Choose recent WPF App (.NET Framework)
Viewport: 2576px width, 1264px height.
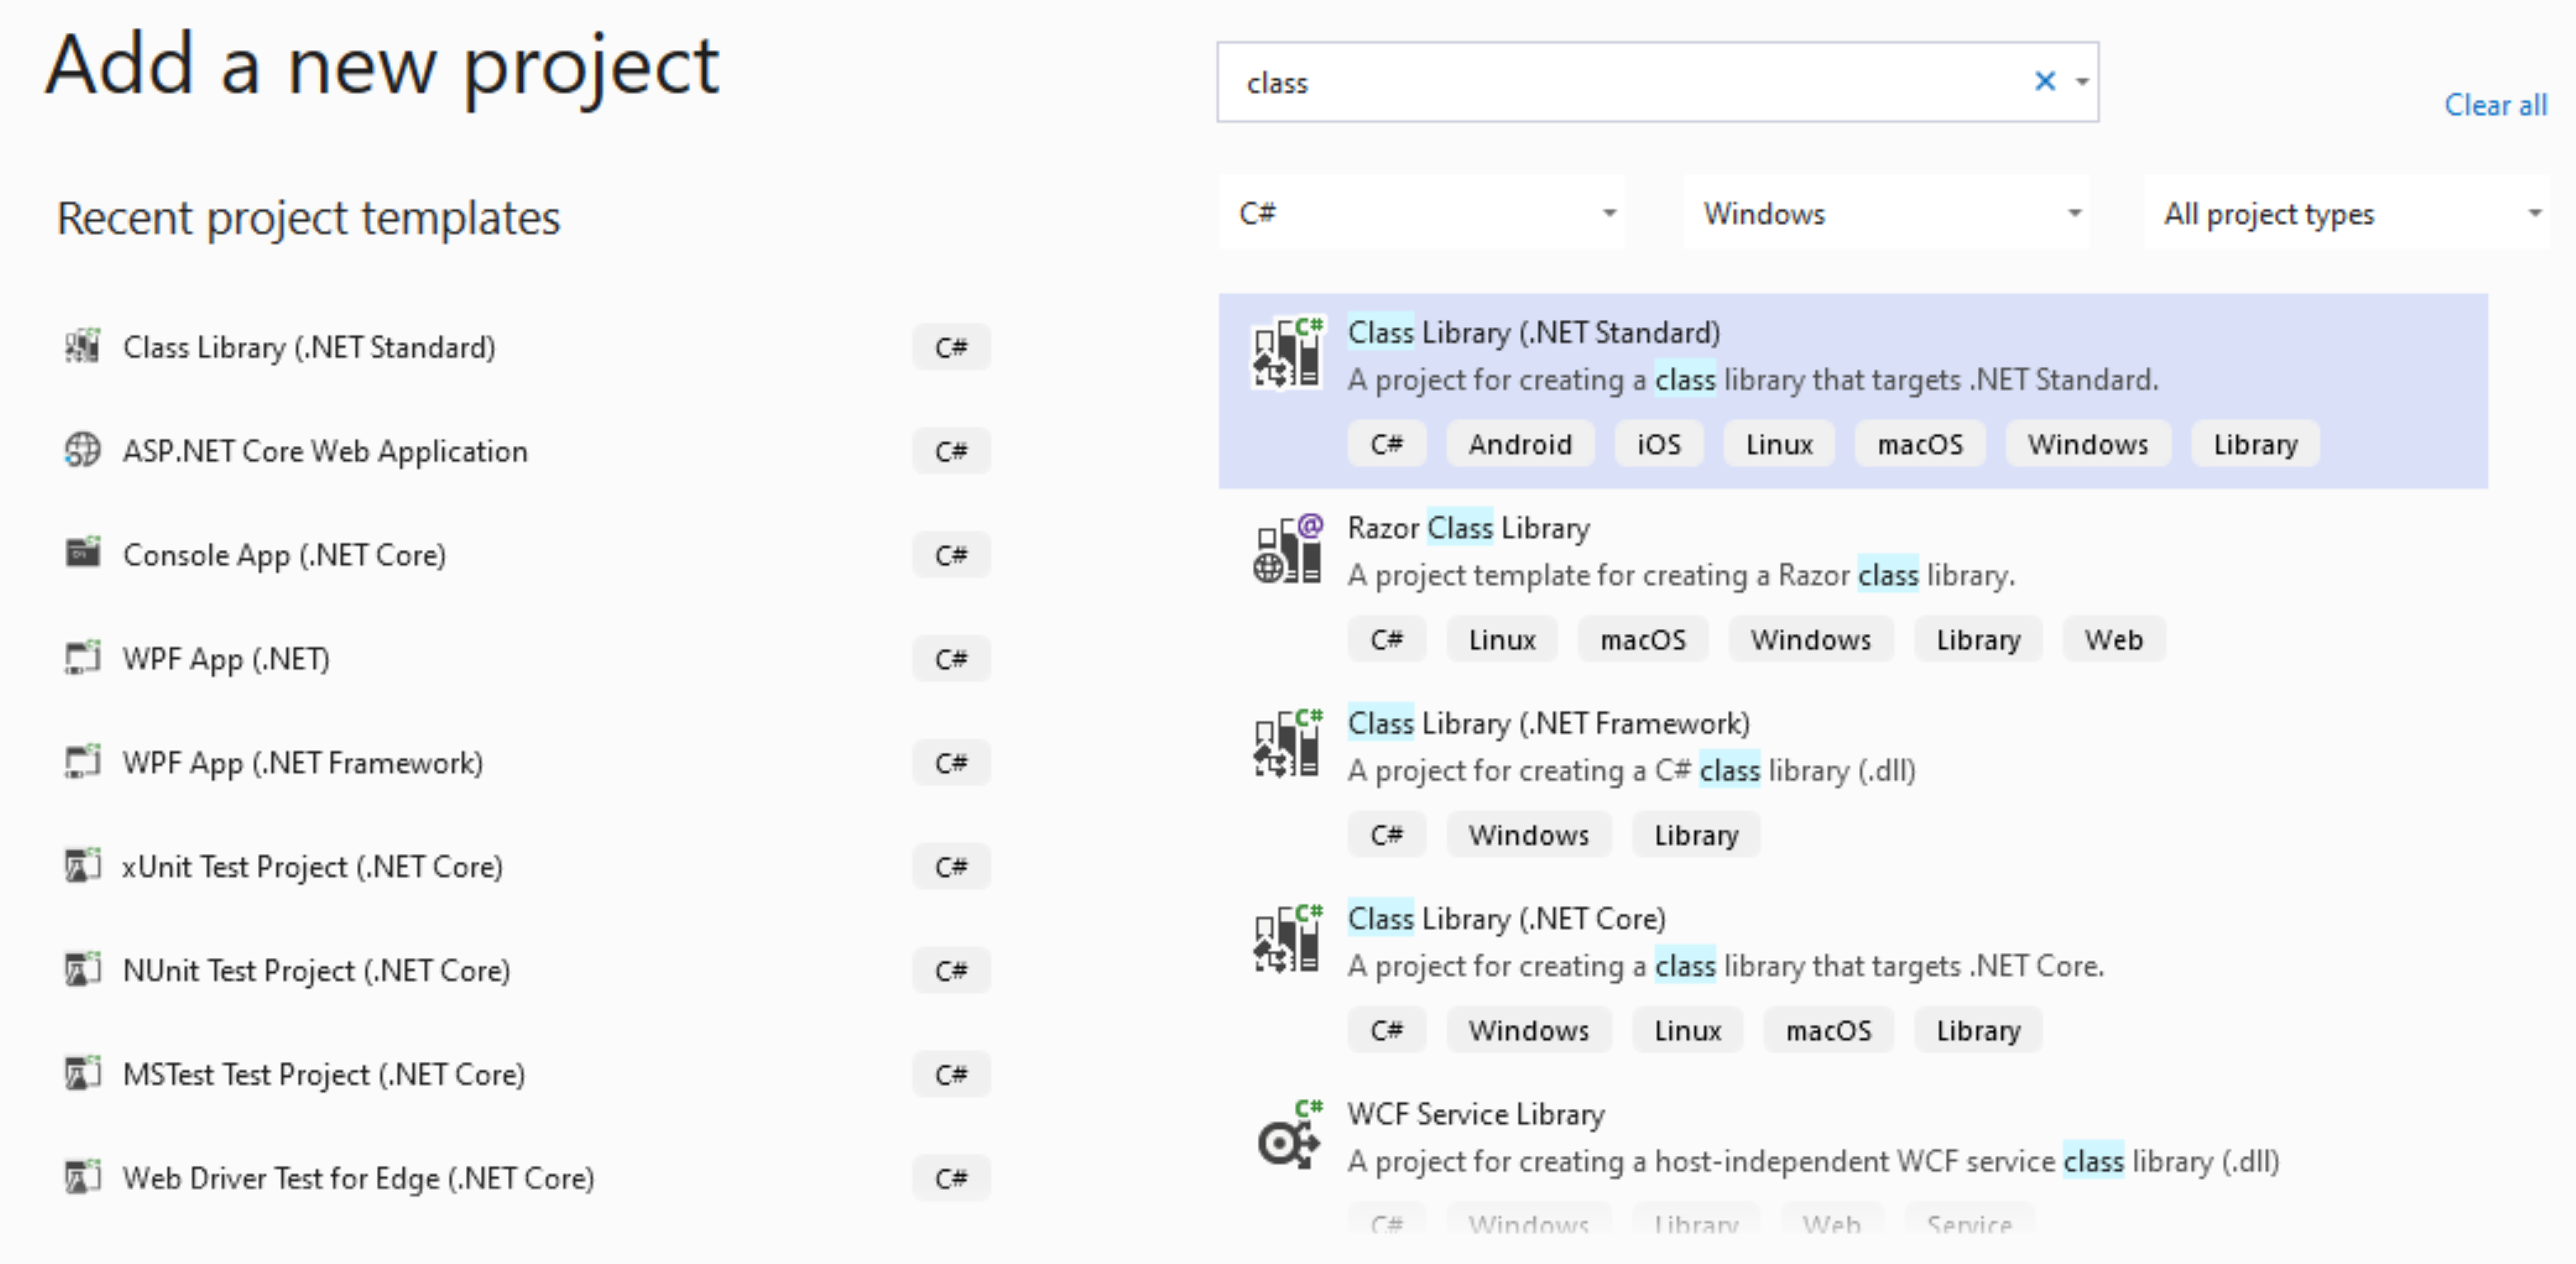[x=303, y=763]
